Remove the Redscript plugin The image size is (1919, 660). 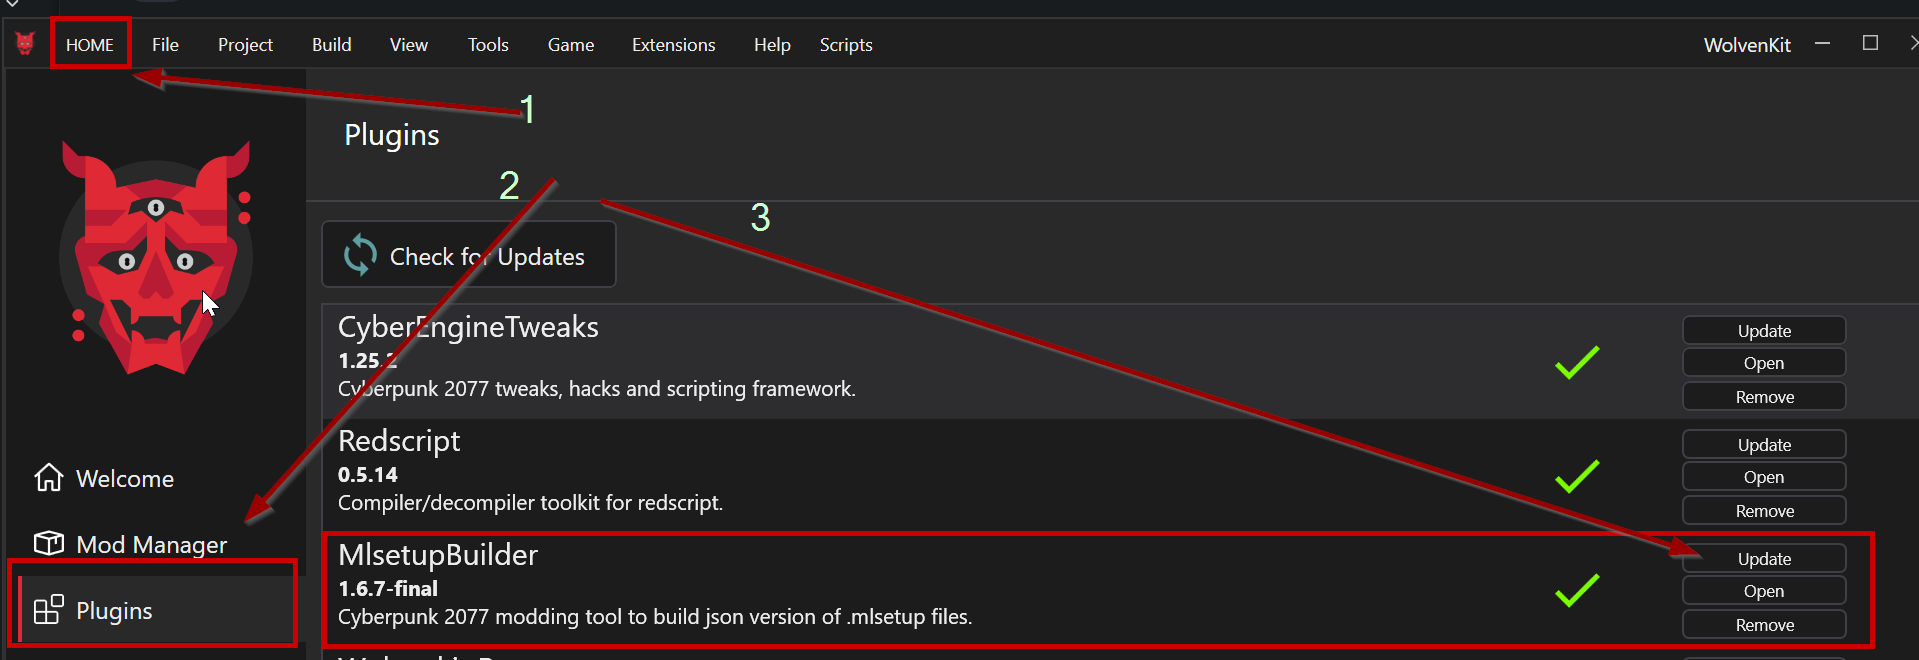1764,511
